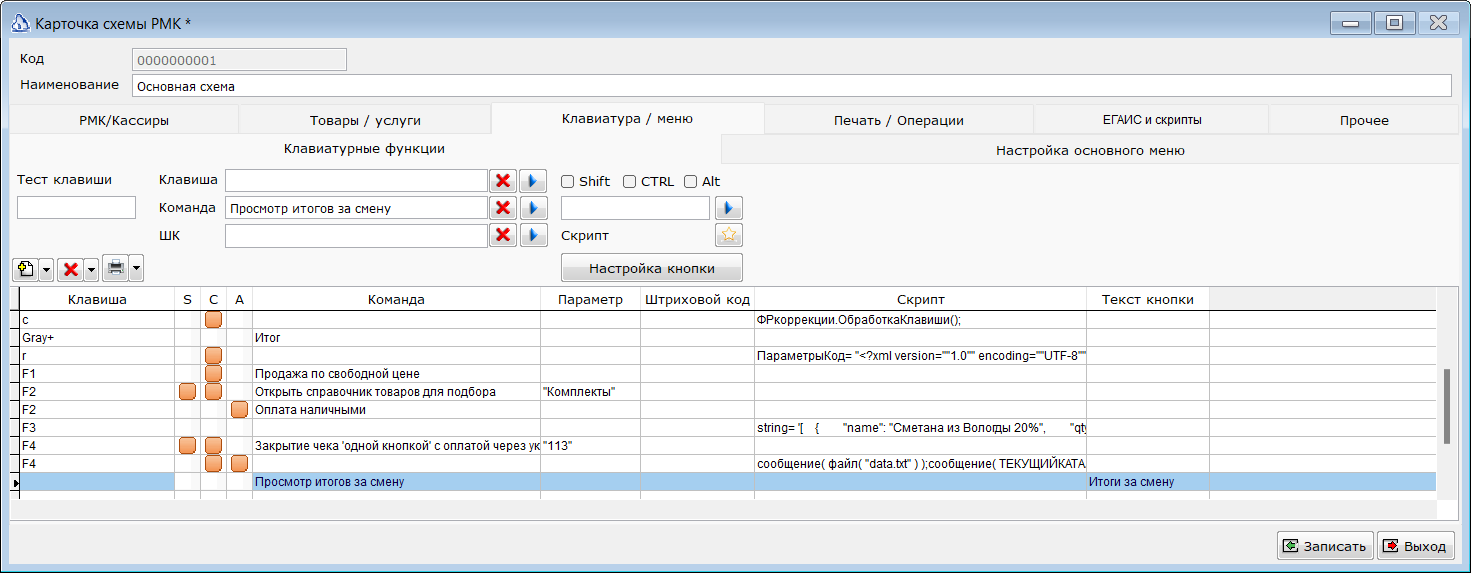Open the Прочее tab
The image size is (1471, 573).
coord(1364,121)
